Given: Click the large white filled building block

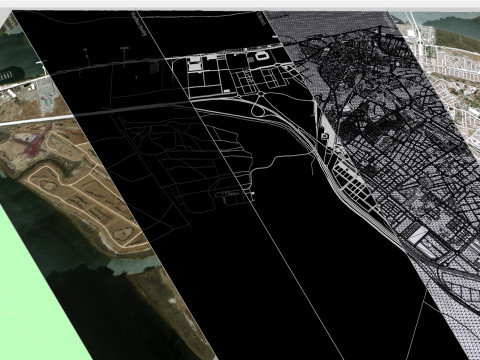Looking at the screenshot, I should 195,65.
